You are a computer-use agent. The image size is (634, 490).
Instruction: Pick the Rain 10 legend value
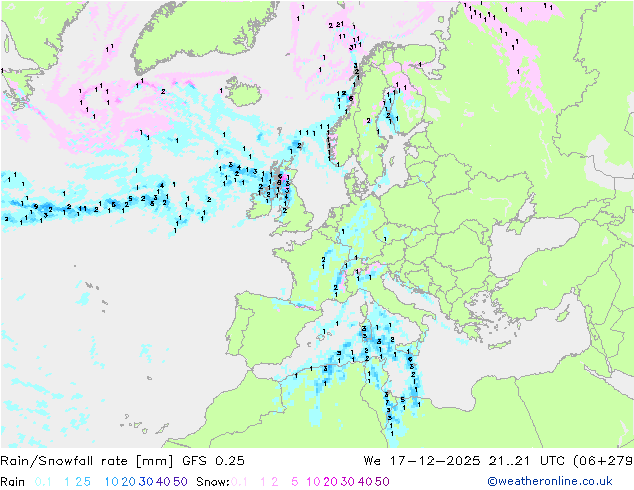112,482
